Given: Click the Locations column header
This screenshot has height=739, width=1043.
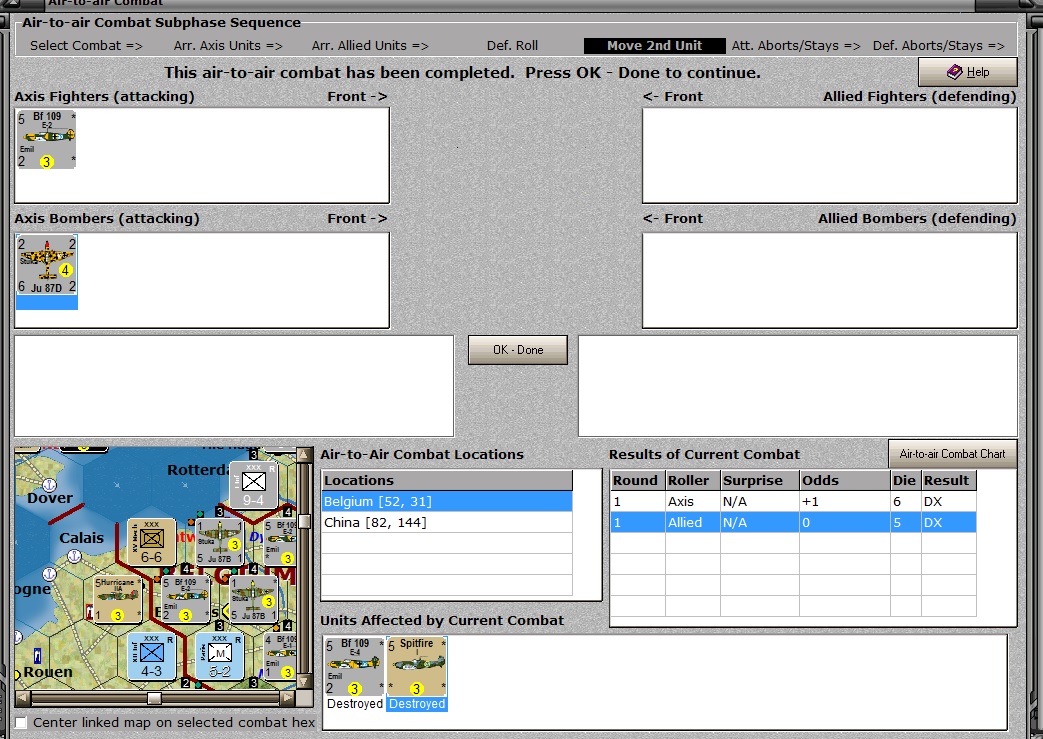Looking at the screenshot, I should pyautogui.click(x=447, y=480).
